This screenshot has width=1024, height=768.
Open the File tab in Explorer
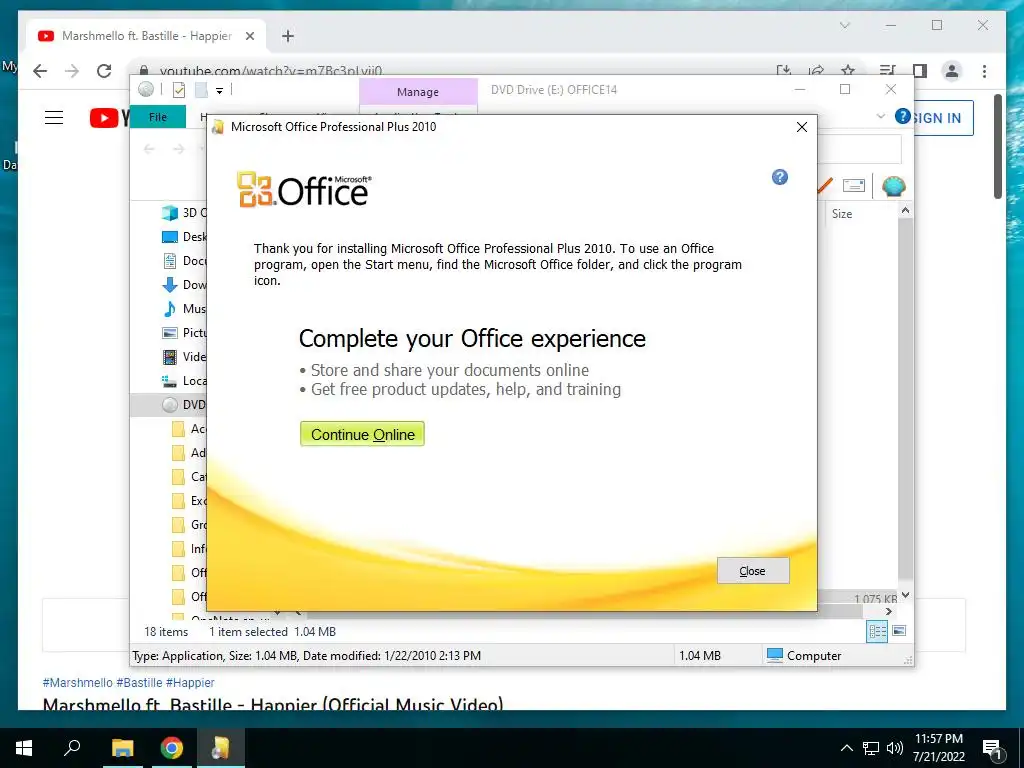pos(158,117)
